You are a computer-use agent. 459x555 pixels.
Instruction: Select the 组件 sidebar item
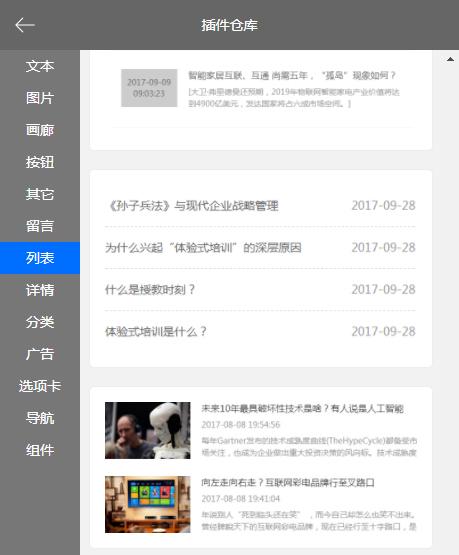[x=40, y=450]
